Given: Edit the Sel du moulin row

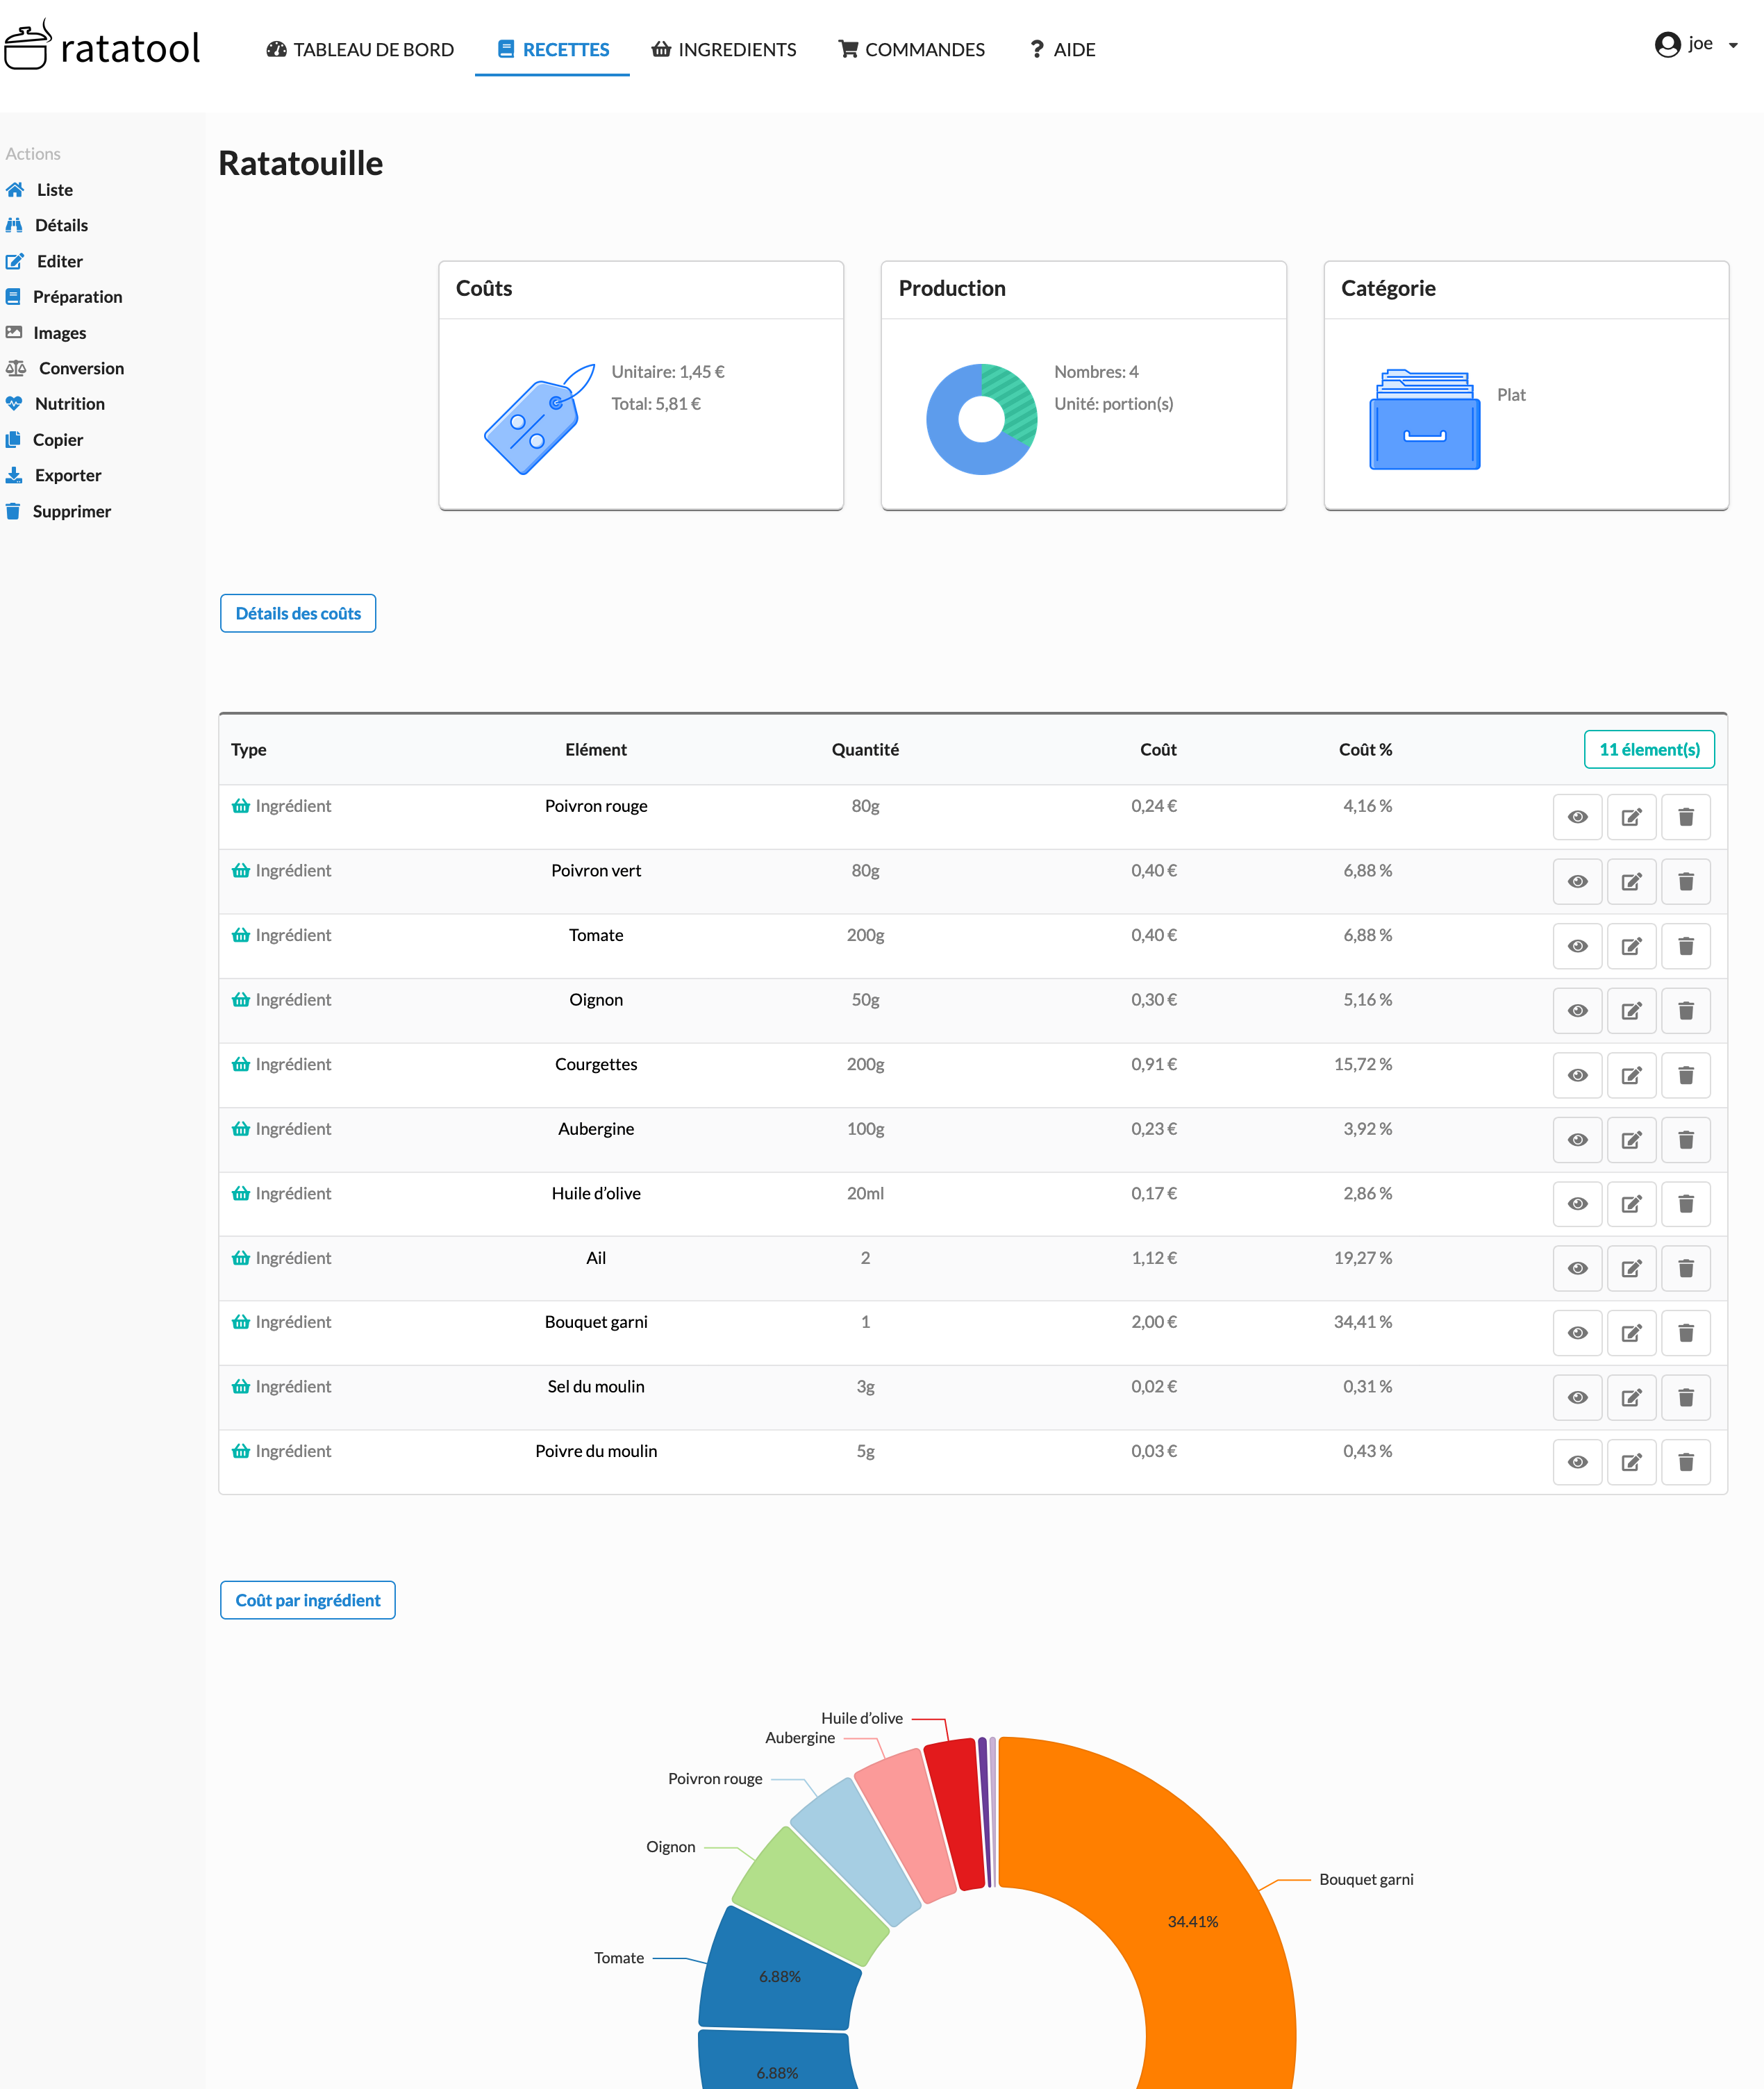Looking at the screenshot, I should 1631,1398.
